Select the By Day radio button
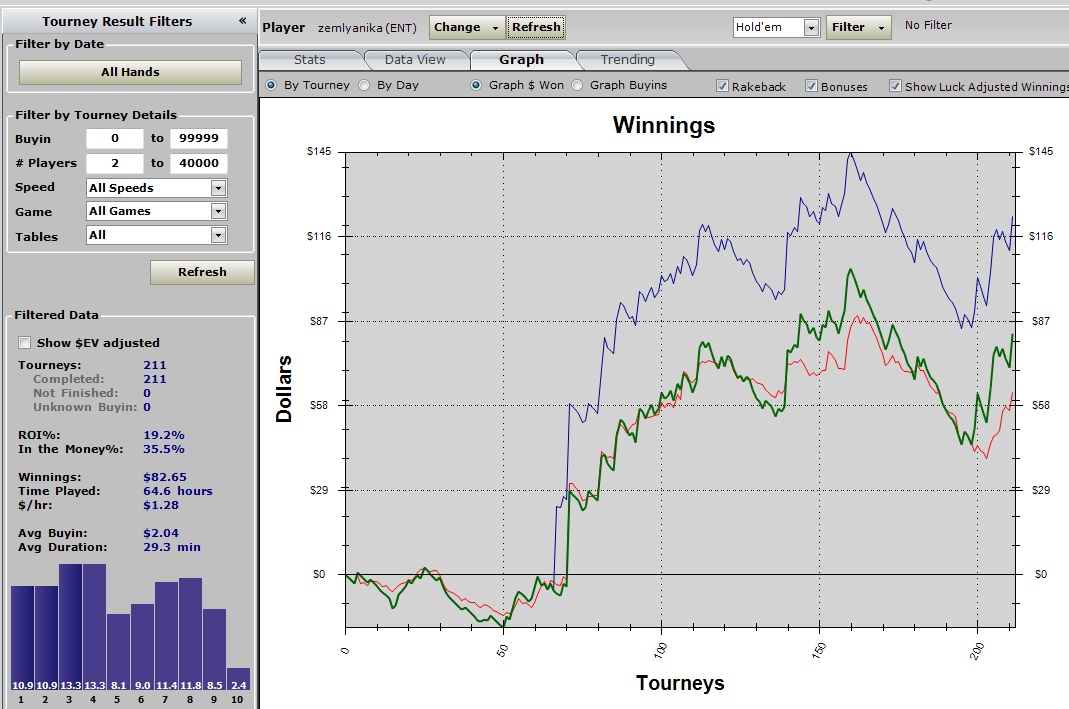The height and width of the screenshot is (709, 1069). 364,86
